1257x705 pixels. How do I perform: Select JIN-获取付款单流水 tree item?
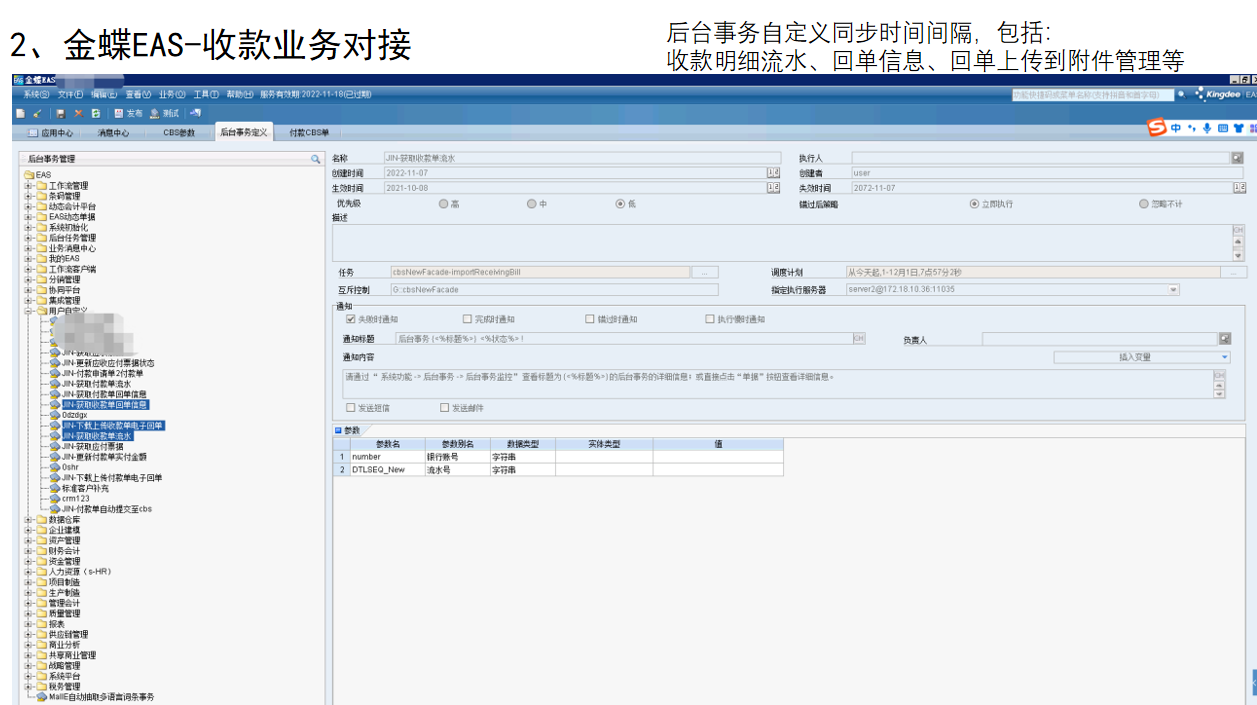96,384
